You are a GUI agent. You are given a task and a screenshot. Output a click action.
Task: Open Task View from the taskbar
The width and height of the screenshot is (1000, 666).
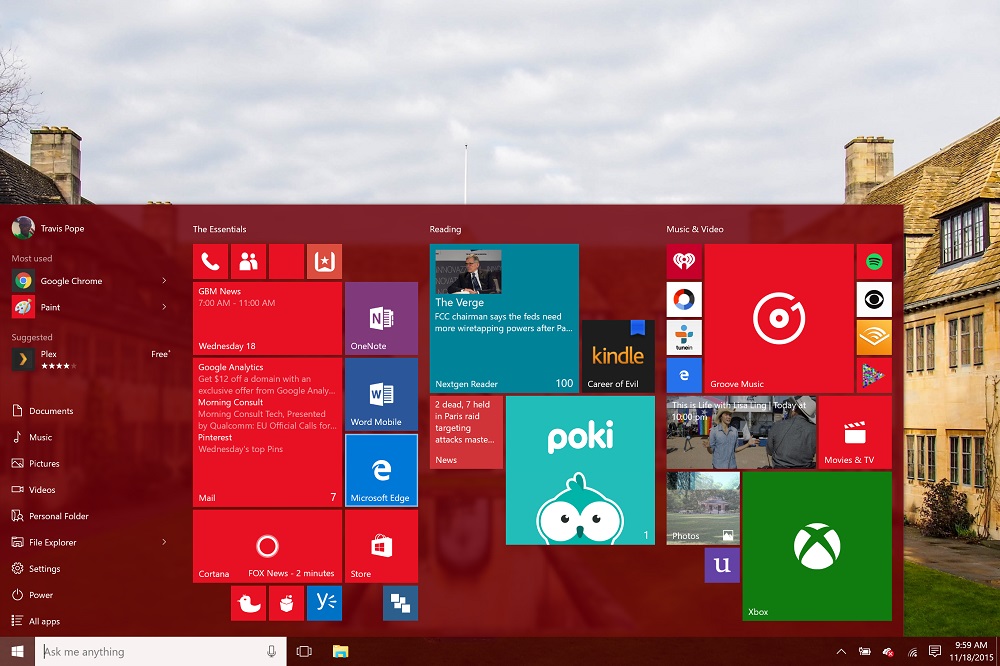click(304, 652)
